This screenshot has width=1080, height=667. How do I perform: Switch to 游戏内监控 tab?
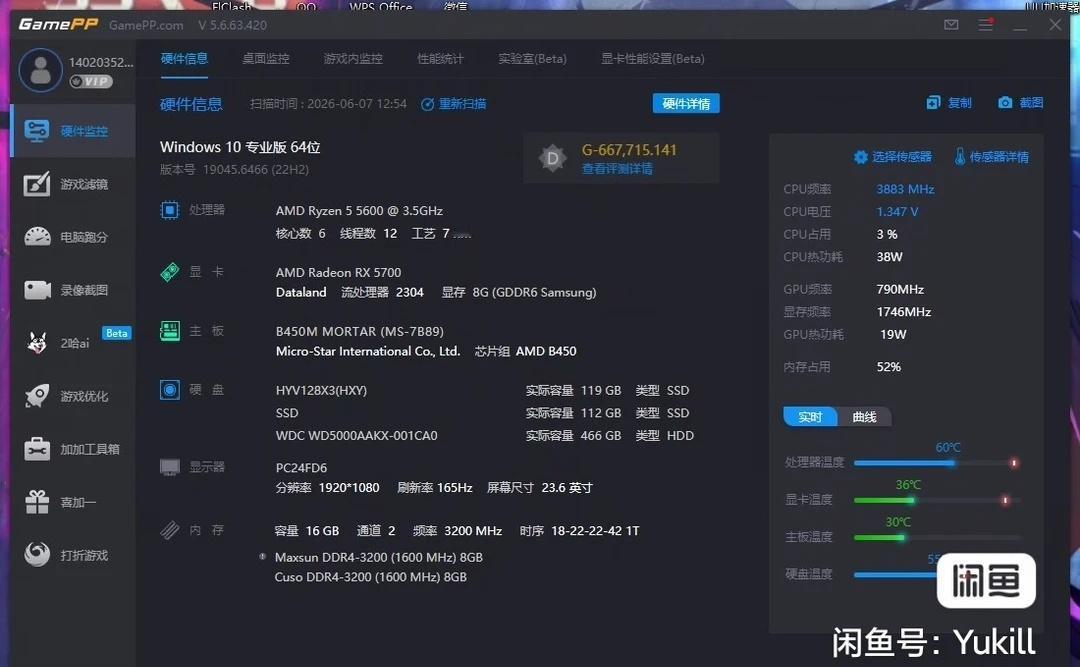coord(353,59)
